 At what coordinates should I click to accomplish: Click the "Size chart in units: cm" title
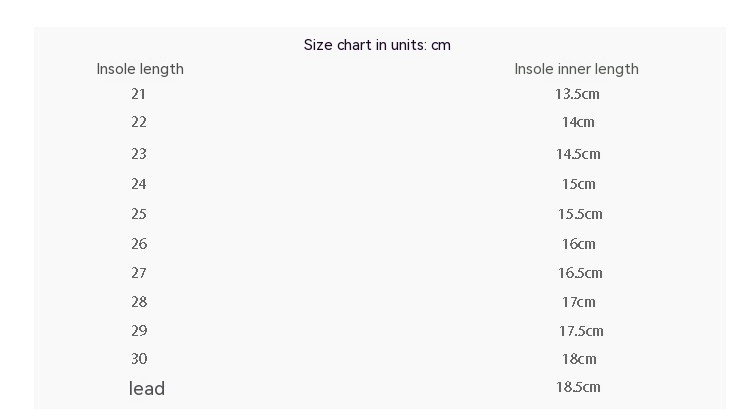[377, 45]
